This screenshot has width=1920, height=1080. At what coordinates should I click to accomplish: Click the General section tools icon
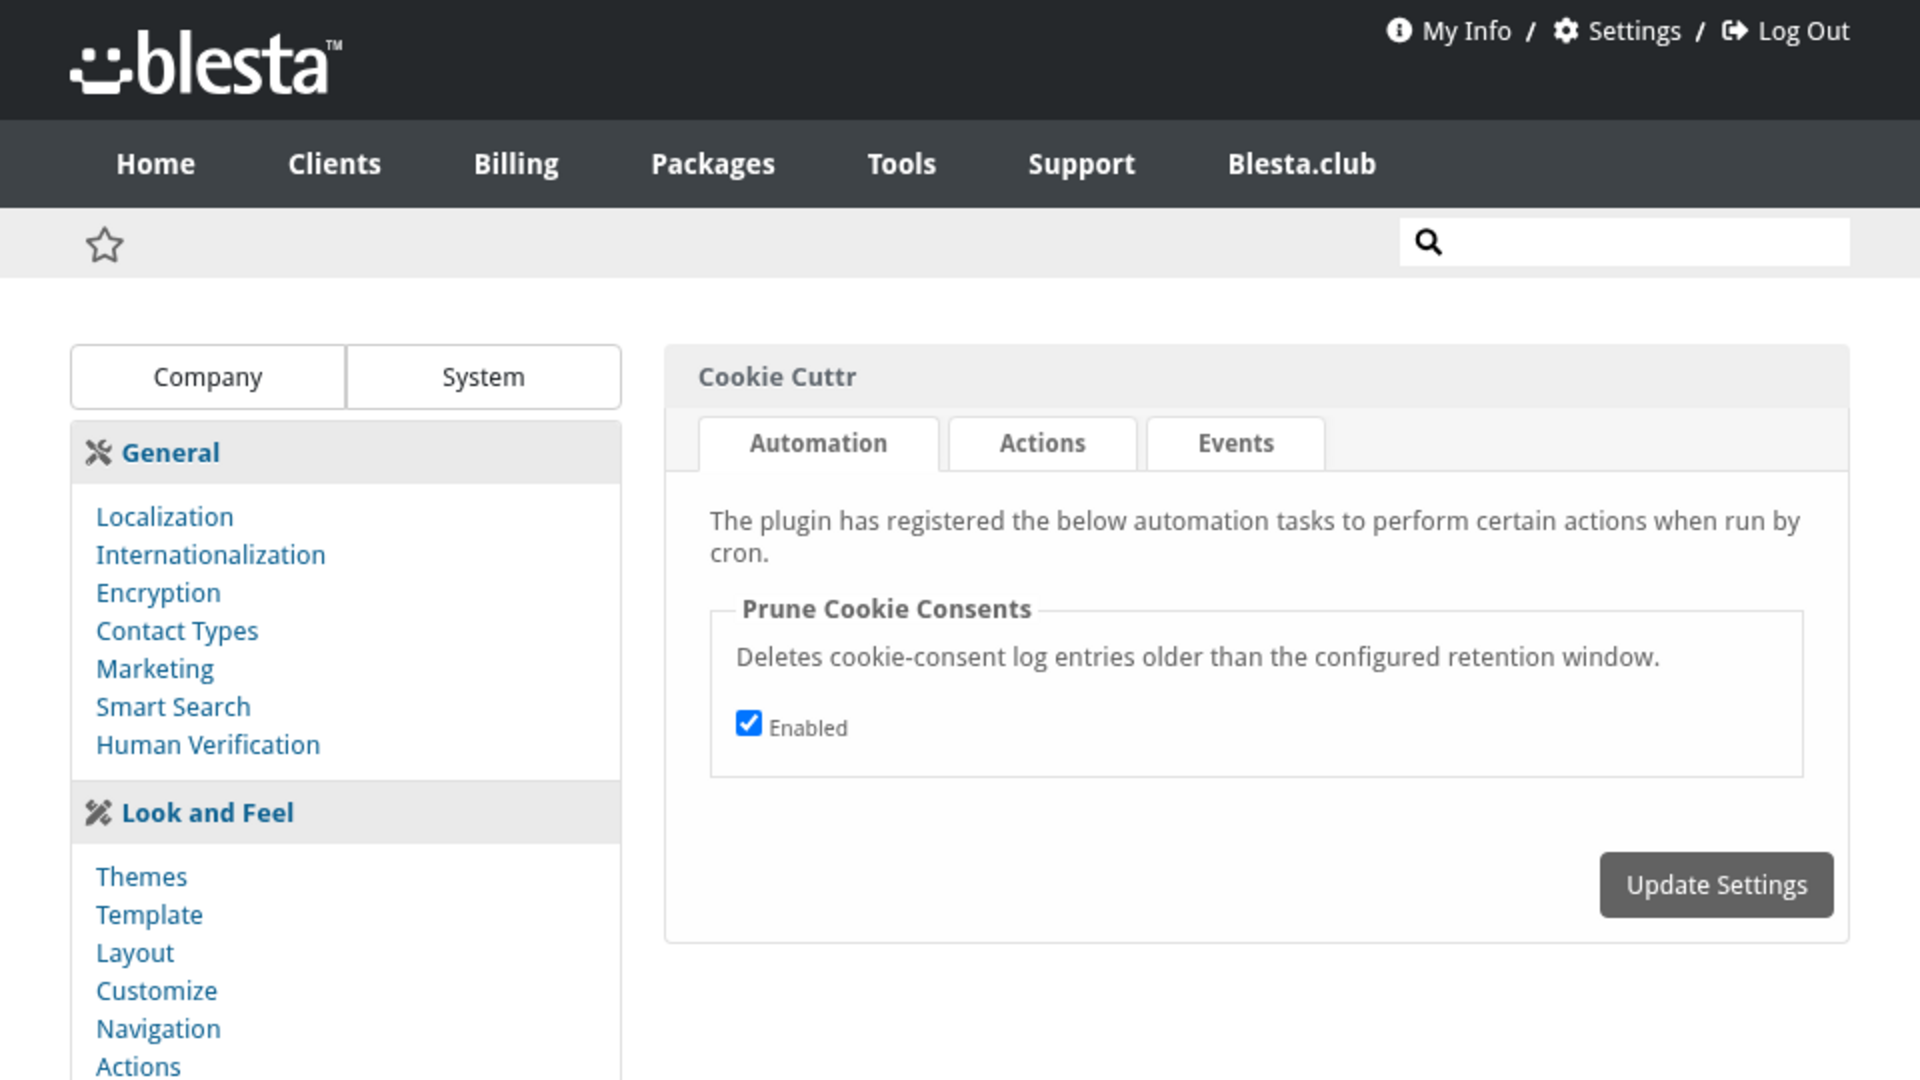pos(98,453)
